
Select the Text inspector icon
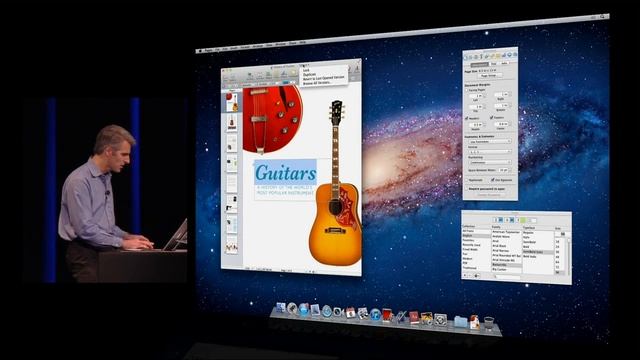pyautogui.click(x=482, y=56)
